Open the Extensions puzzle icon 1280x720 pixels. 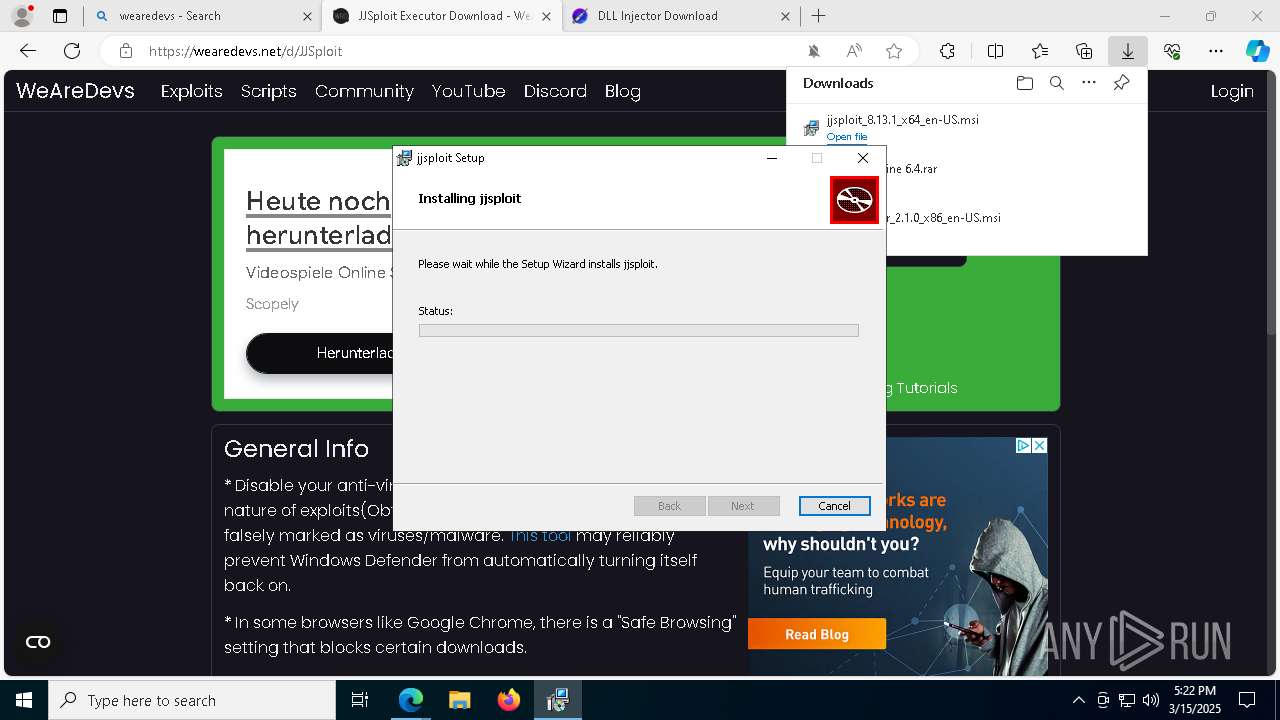(947, 51)
